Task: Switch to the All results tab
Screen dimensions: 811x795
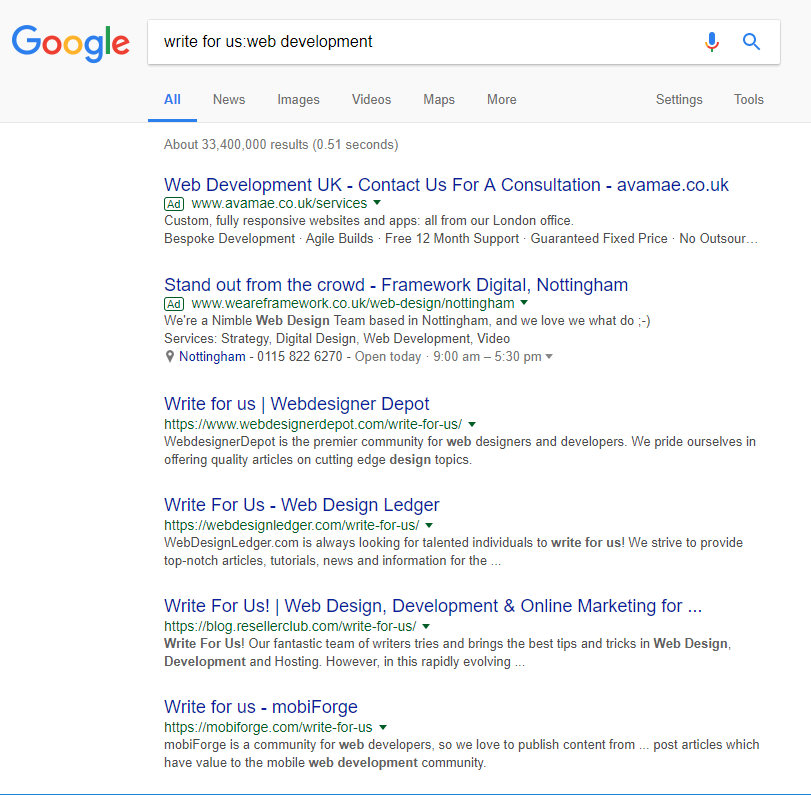Action: tap(172, 99)
